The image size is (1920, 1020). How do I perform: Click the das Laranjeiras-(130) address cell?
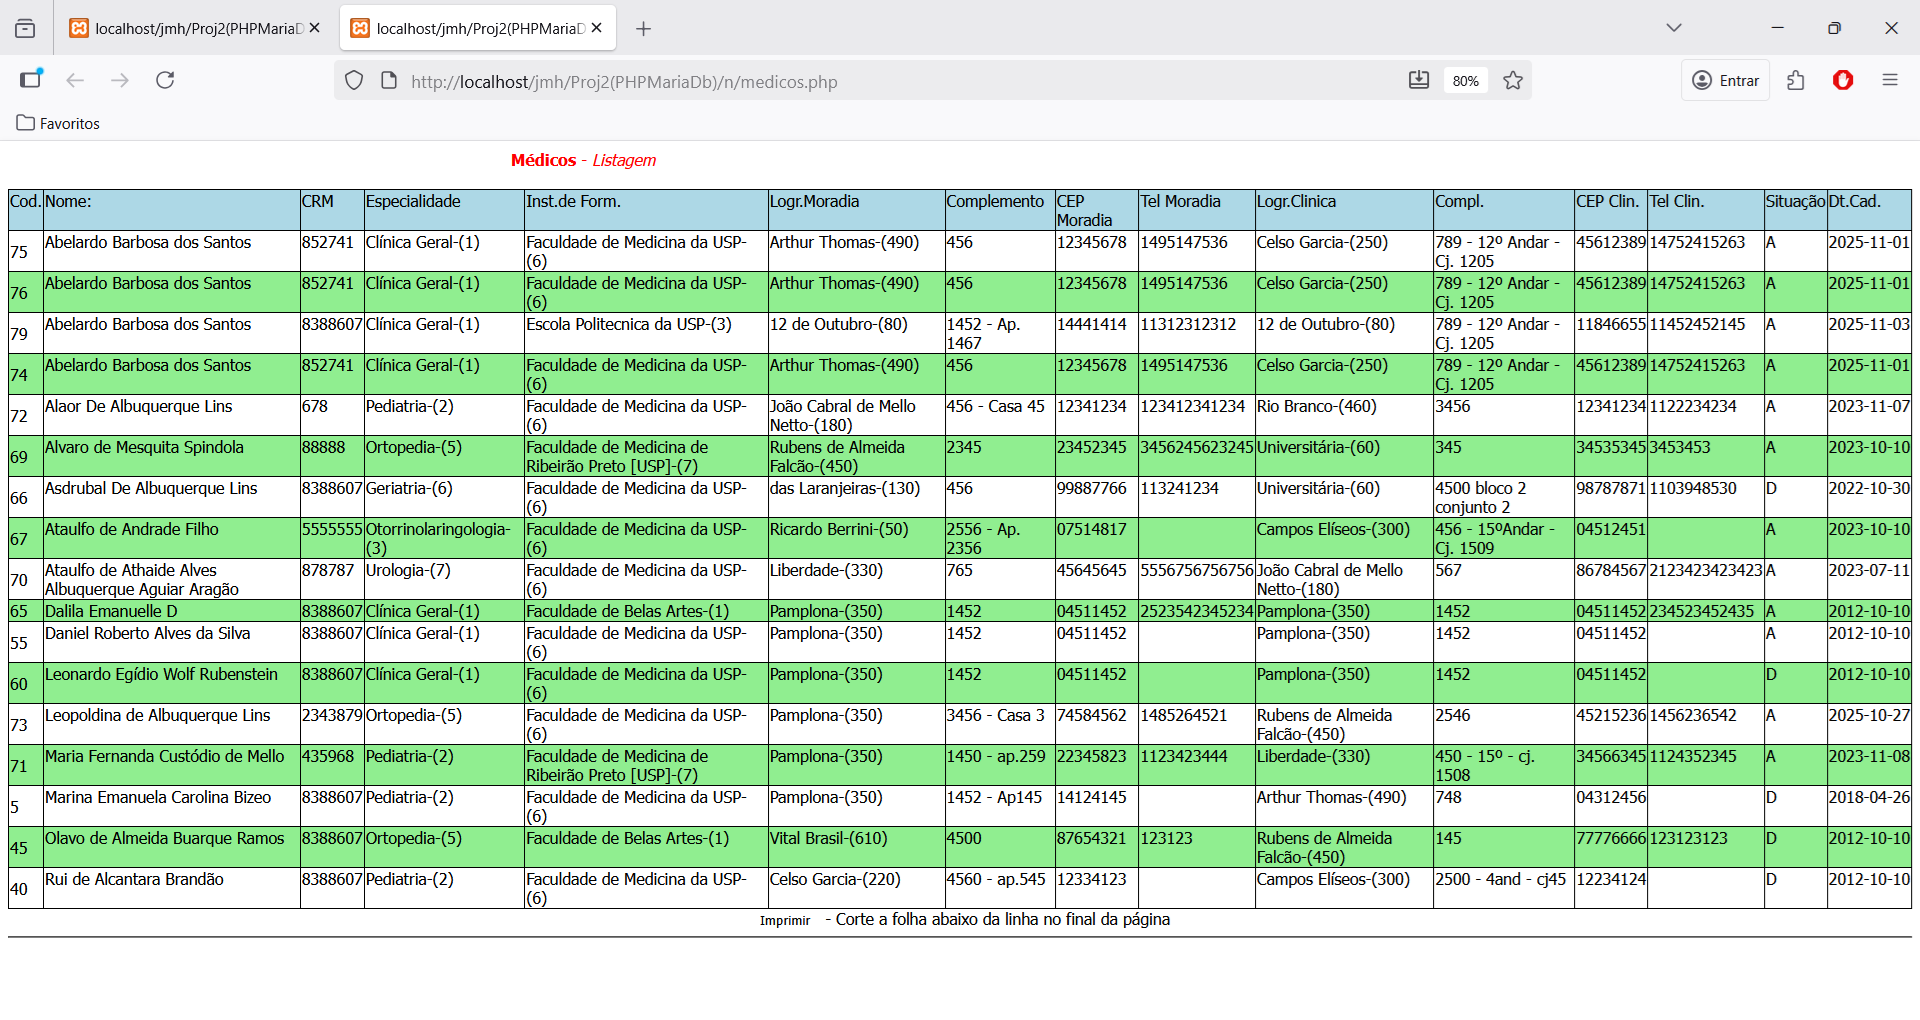(856, 497)
